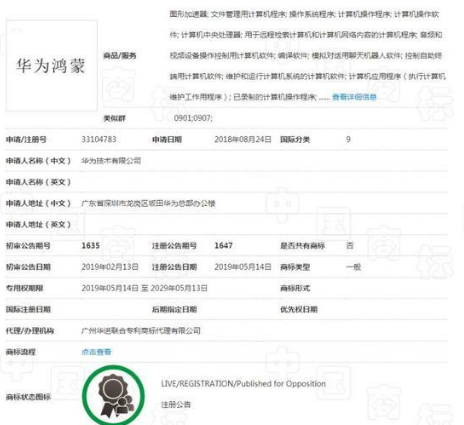Image resolution: width=464 pixels, height=425 pixels.
Task: Click the 国际分类 label
Action: [295, 139]
